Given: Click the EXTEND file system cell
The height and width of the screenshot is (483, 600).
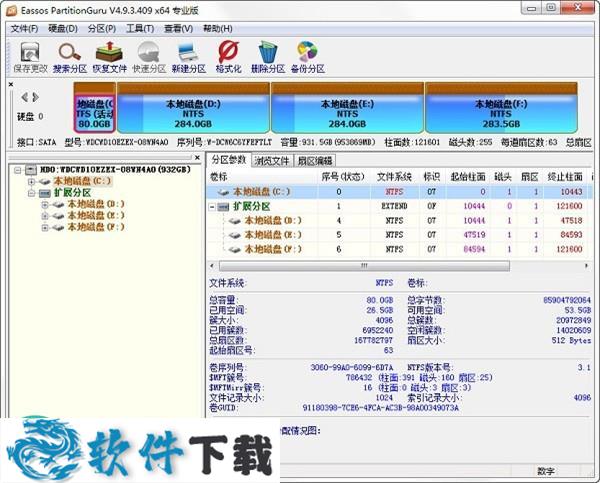Looking at the screenshot, I should (394, 207).
